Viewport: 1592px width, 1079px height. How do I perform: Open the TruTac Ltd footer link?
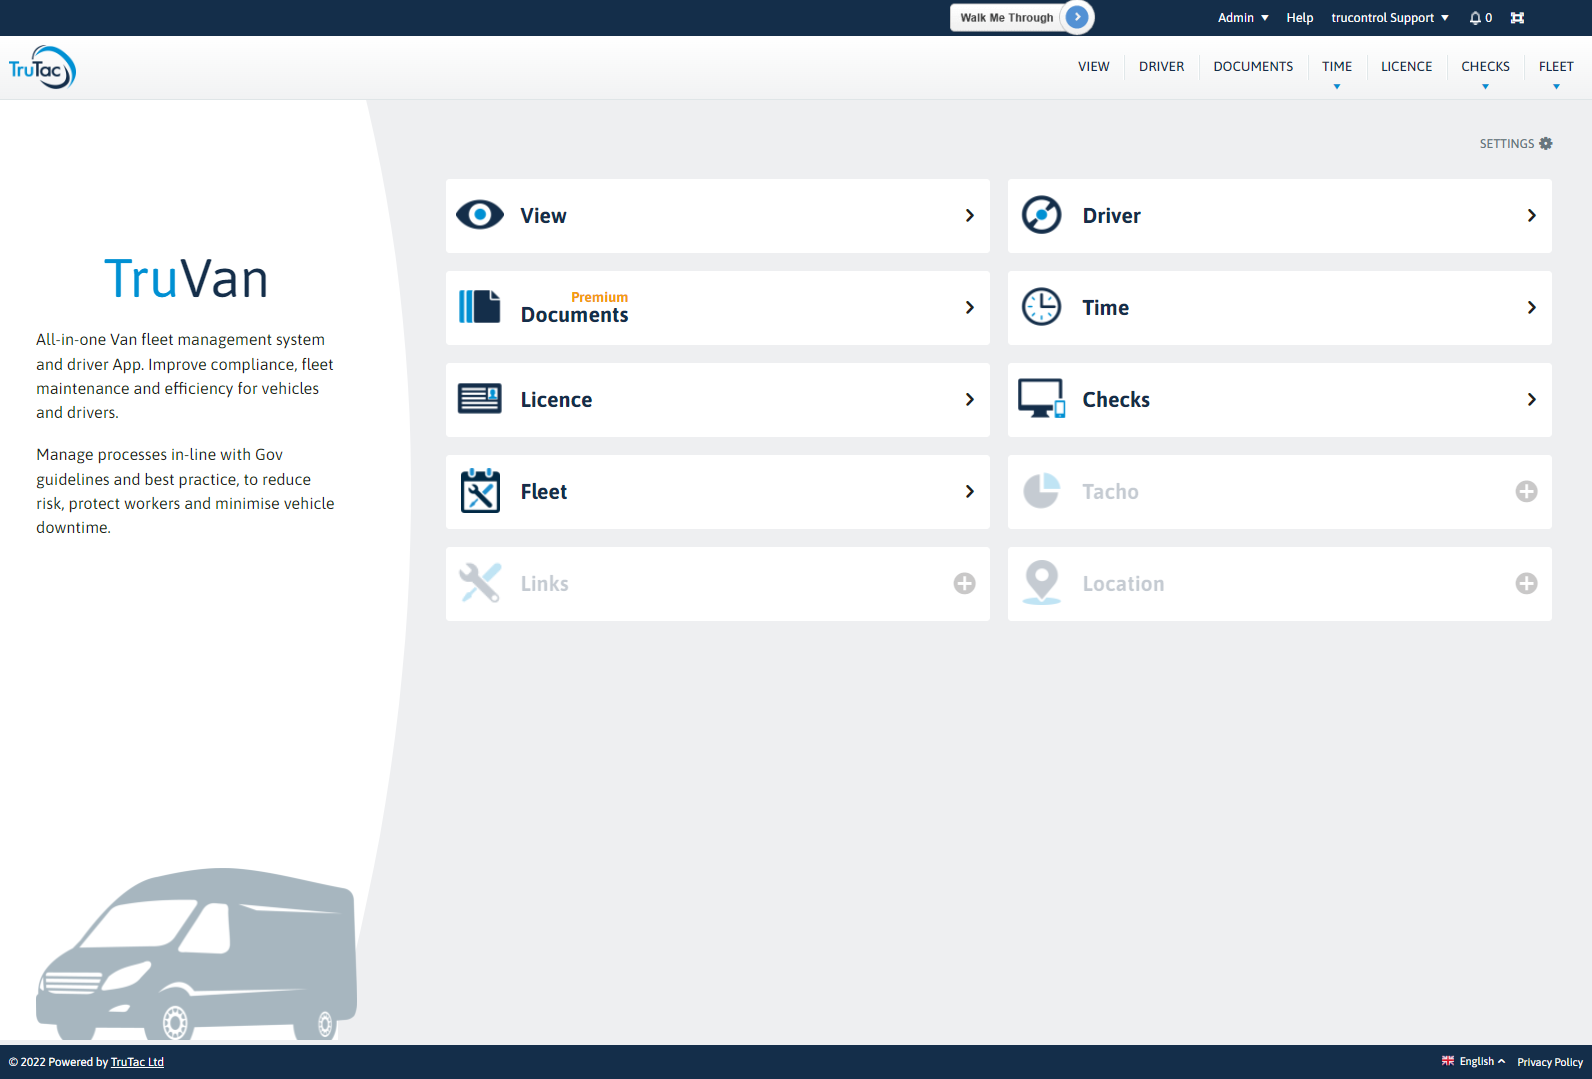tap(137, 1062)
